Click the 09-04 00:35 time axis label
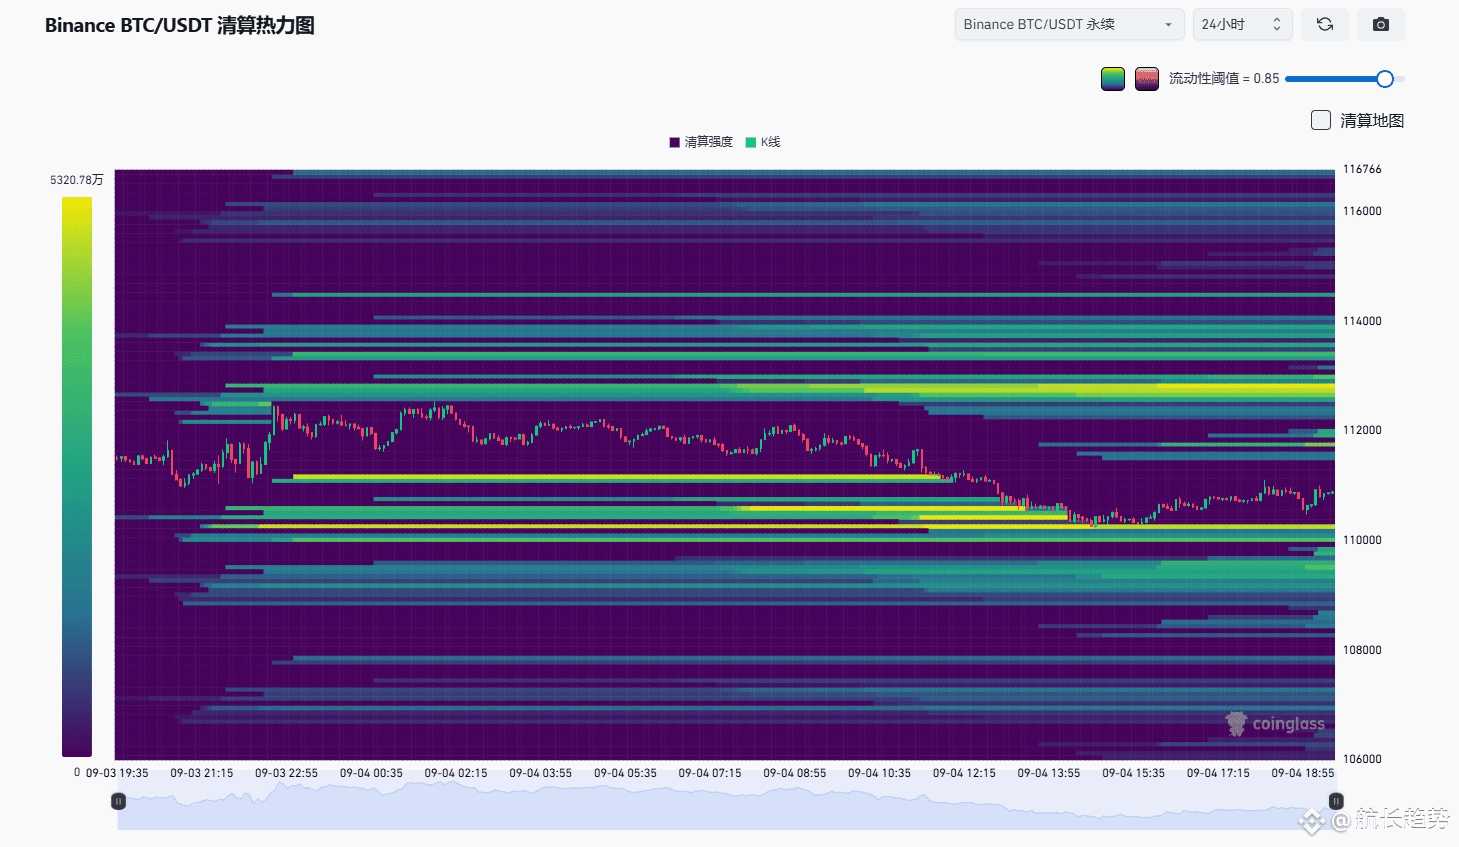Image resolution: width=1459 pixels, height=847 pixels. point(371,773)
